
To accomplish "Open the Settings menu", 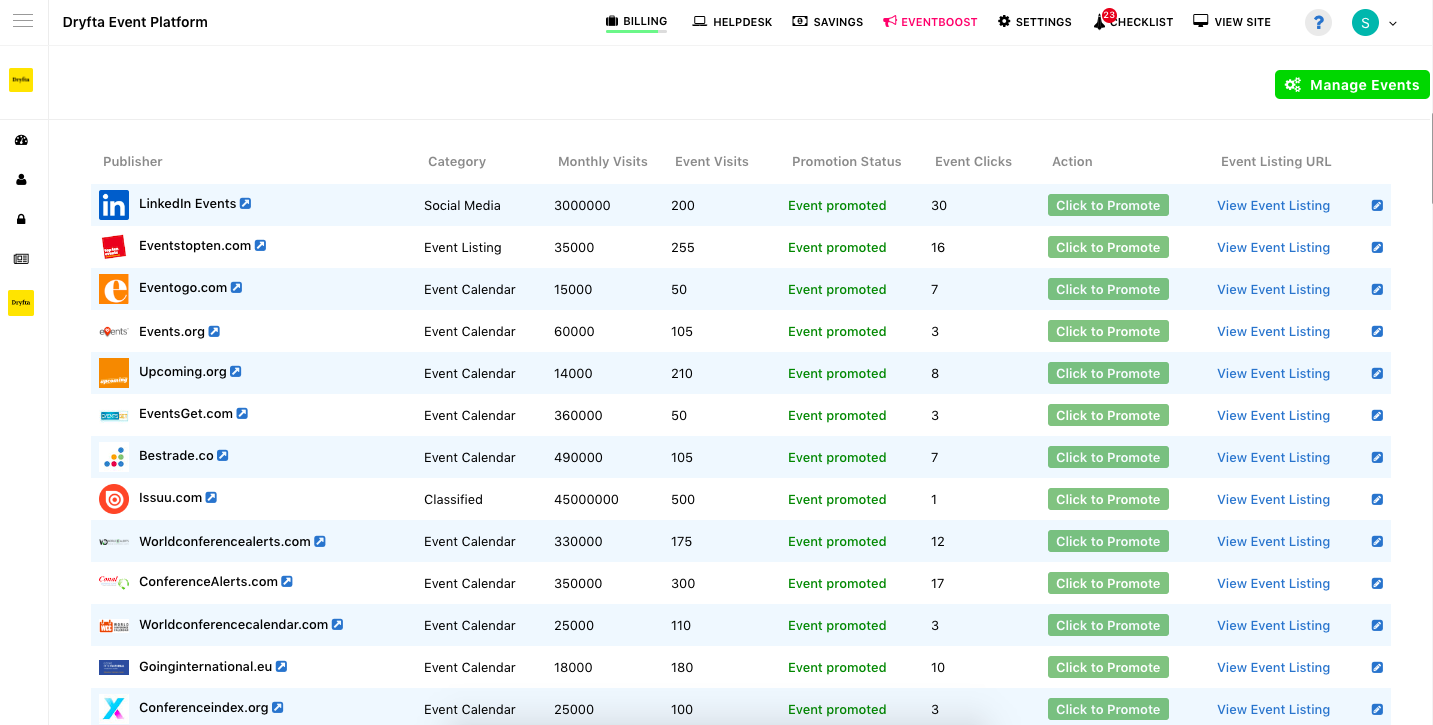I will coord(1034,22).
